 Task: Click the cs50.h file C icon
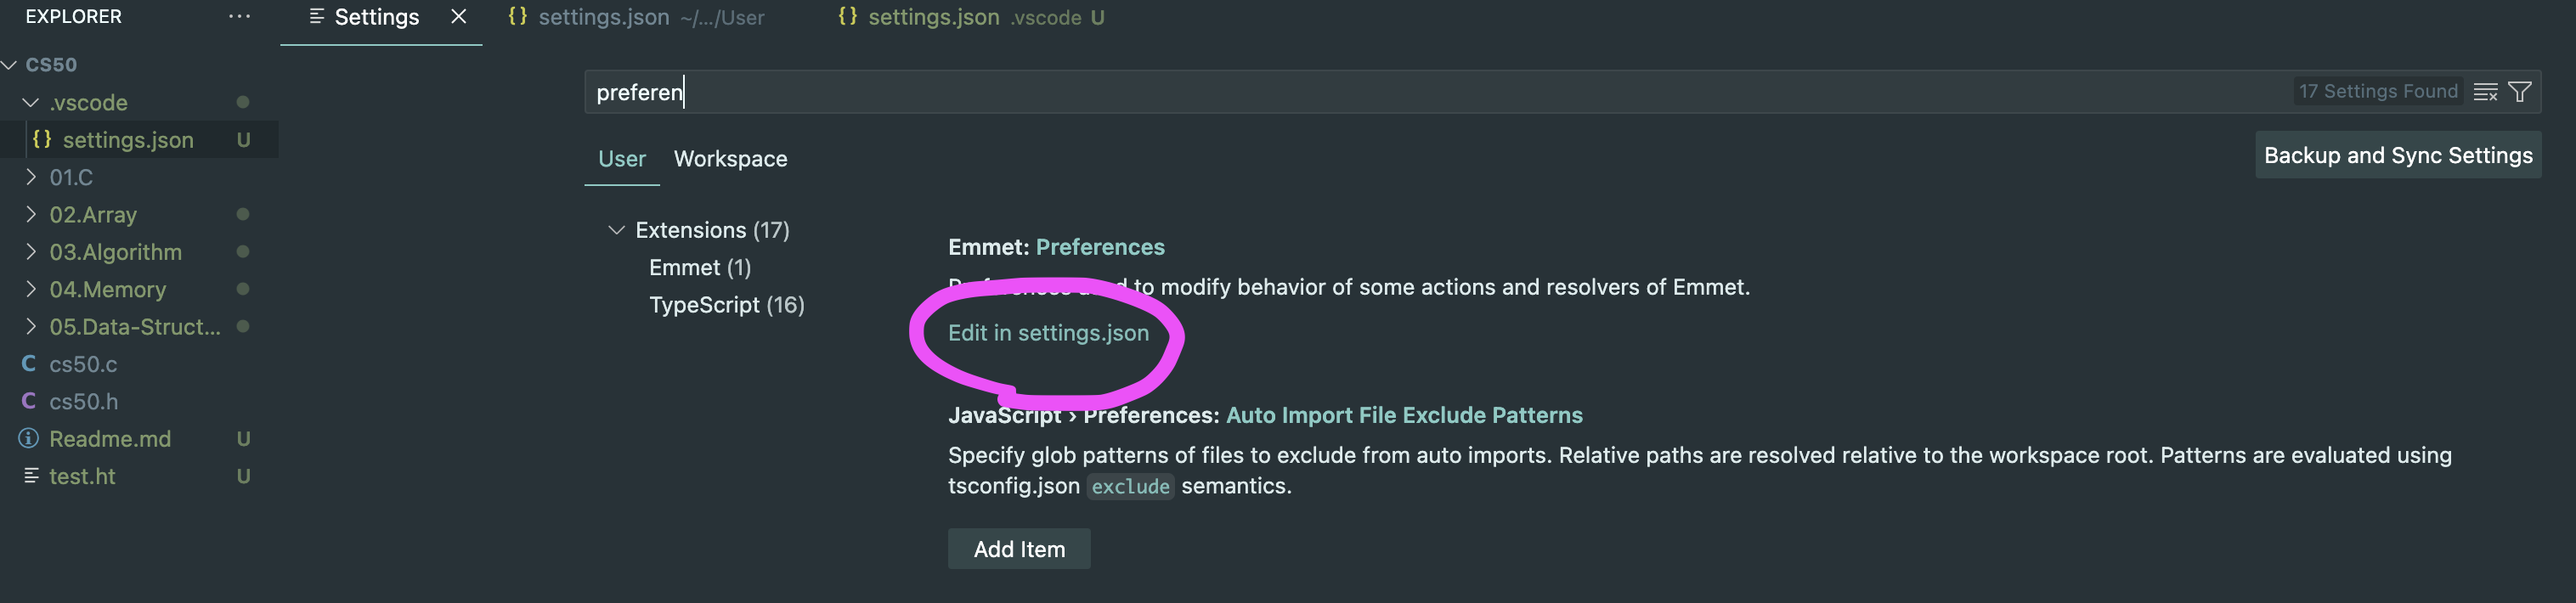(29, 401)
